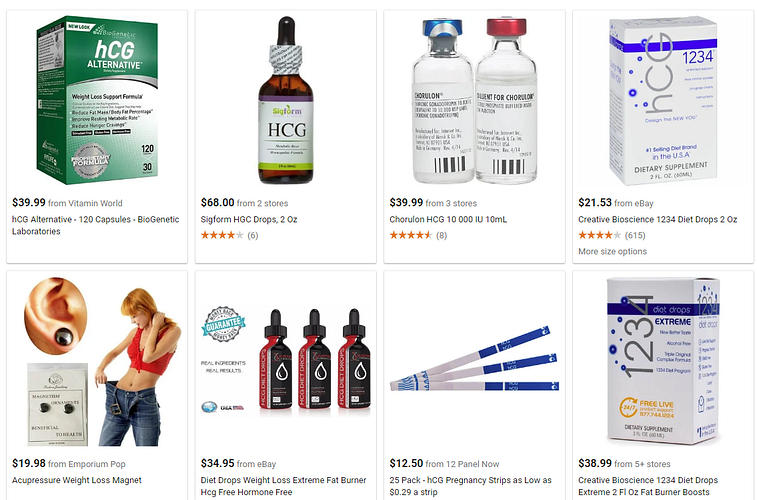Open Chorulon HCG 10 000 IU 10mL title
The width and height of the screenshot is (757, 500).
448,219
